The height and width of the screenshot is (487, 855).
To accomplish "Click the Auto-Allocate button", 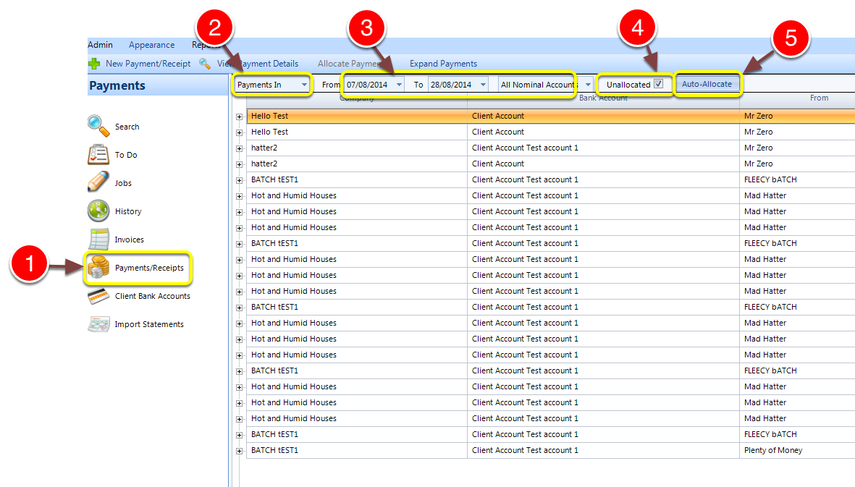I will (x=707, y=84).
